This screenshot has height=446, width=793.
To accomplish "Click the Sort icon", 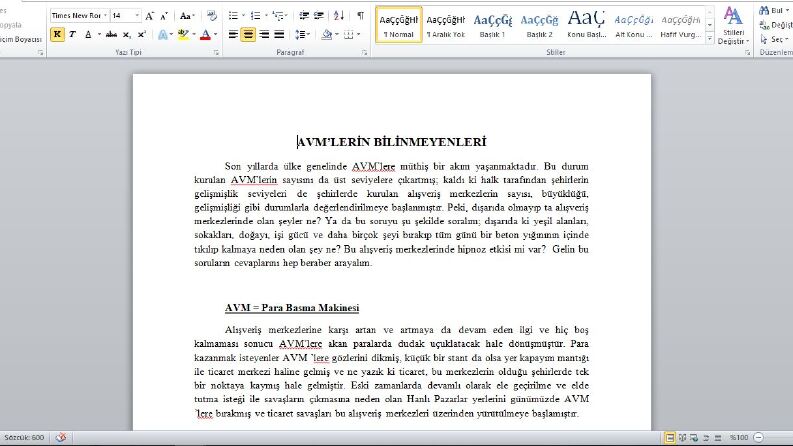I will [x=339, y=16].
